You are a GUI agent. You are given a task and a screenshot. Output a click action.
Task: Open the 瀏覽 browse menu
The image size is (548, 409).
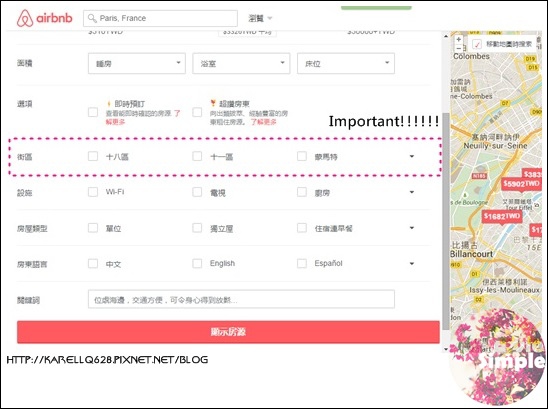[260, 18]
